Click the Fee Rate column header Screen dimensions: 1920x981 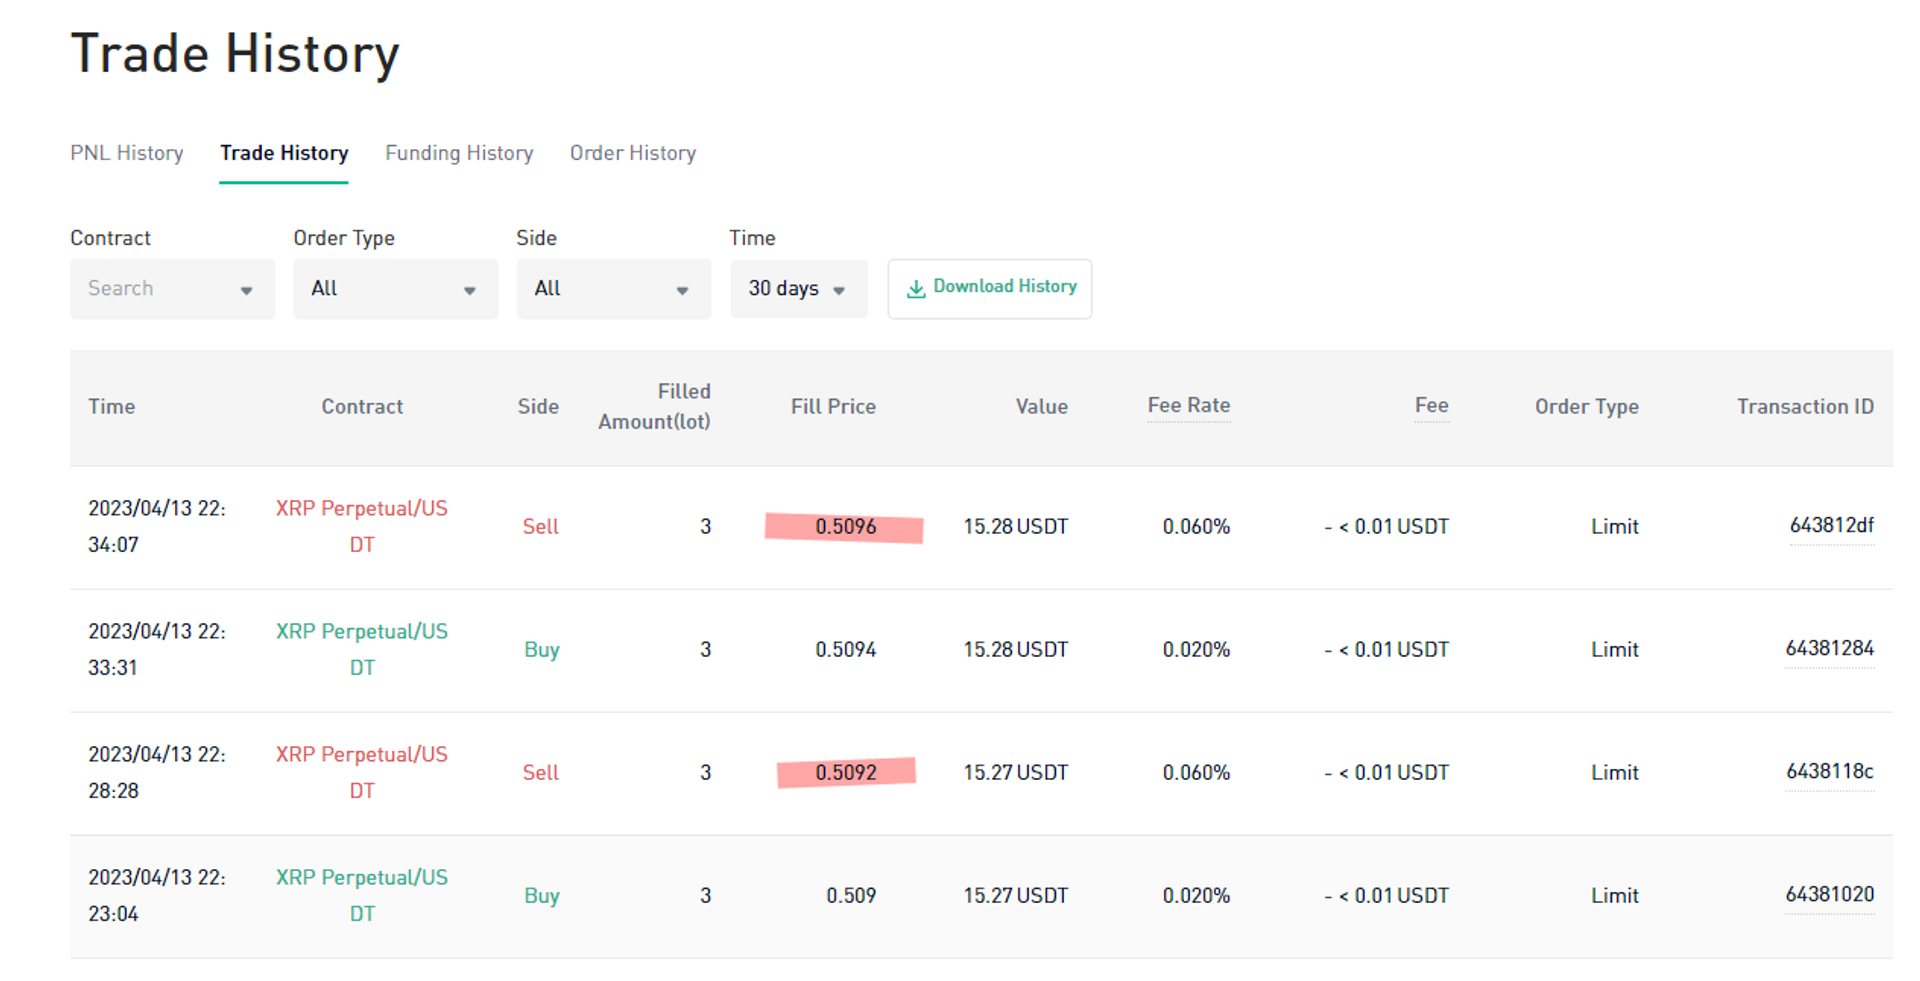[1189, 406]
